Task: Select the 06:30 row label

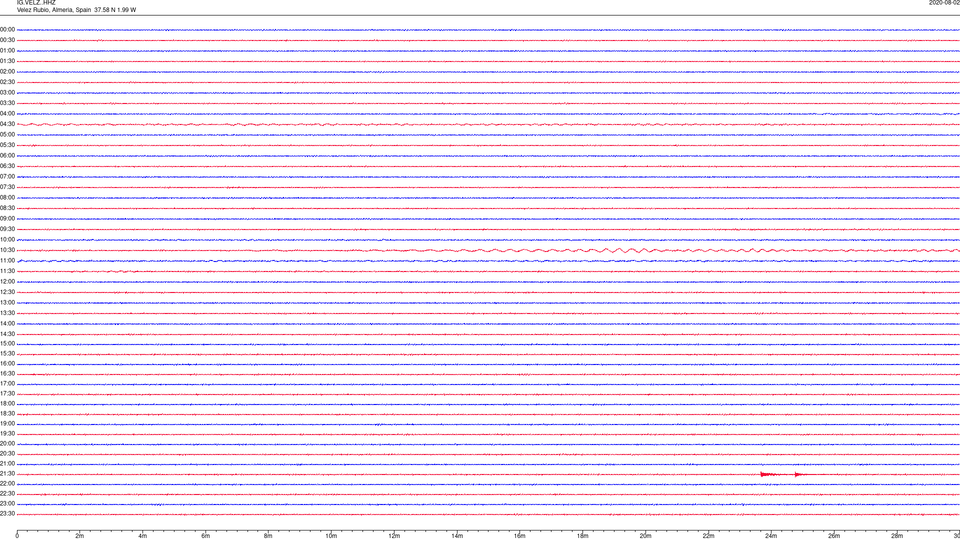Action: point(7,166)
